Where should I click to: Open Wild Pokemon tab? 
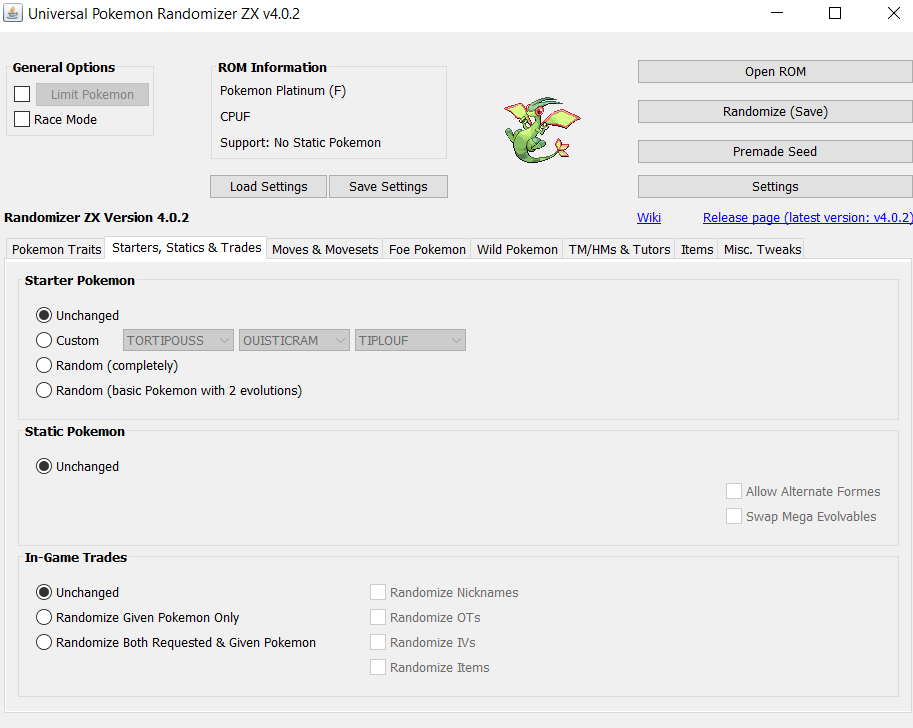tap(517, 249)
